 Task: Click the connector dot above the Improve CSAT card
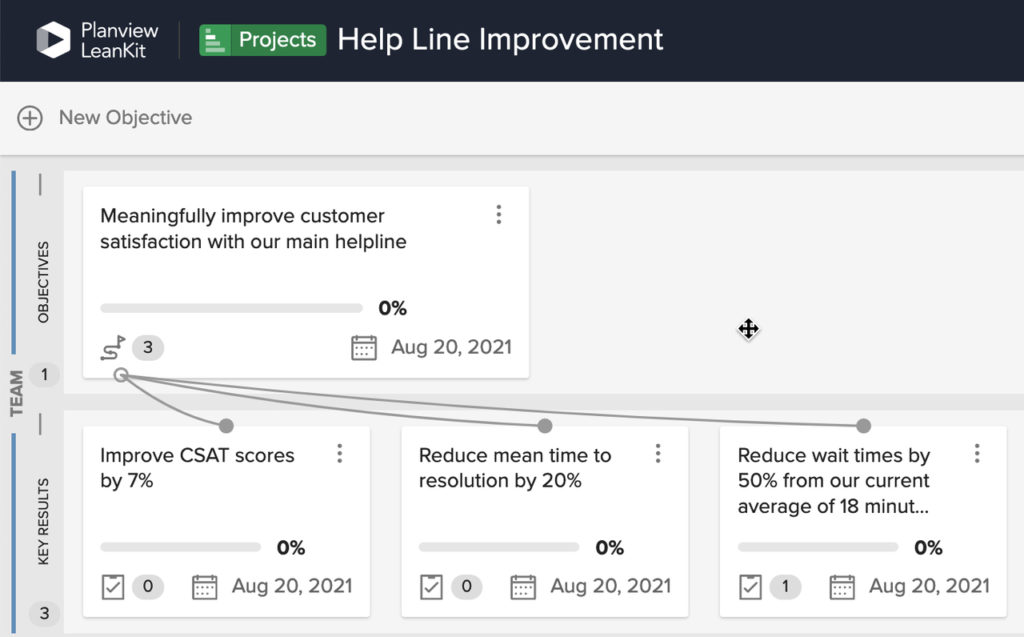coord(226,426)
